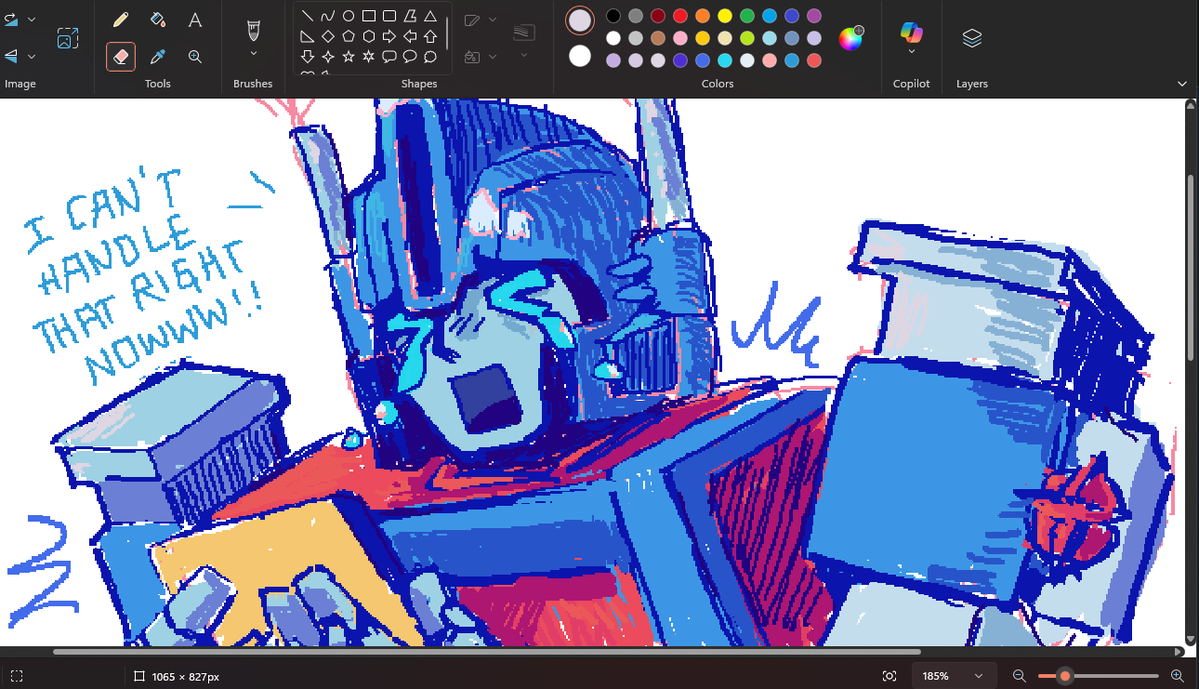Select the Down arrow shape
The height and width of the screenshot is (689, 1199).
click(x=307, y=57)
